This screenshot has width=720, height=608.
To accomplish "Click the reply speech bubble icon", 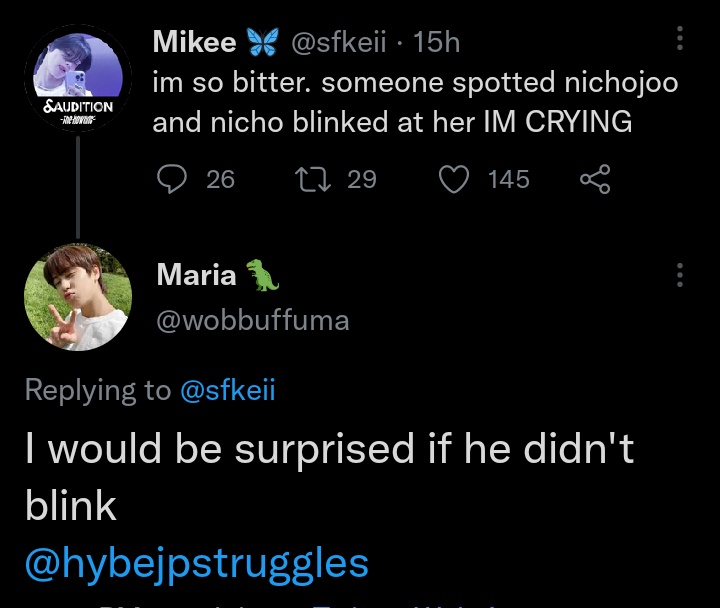I will click(172, 179).
